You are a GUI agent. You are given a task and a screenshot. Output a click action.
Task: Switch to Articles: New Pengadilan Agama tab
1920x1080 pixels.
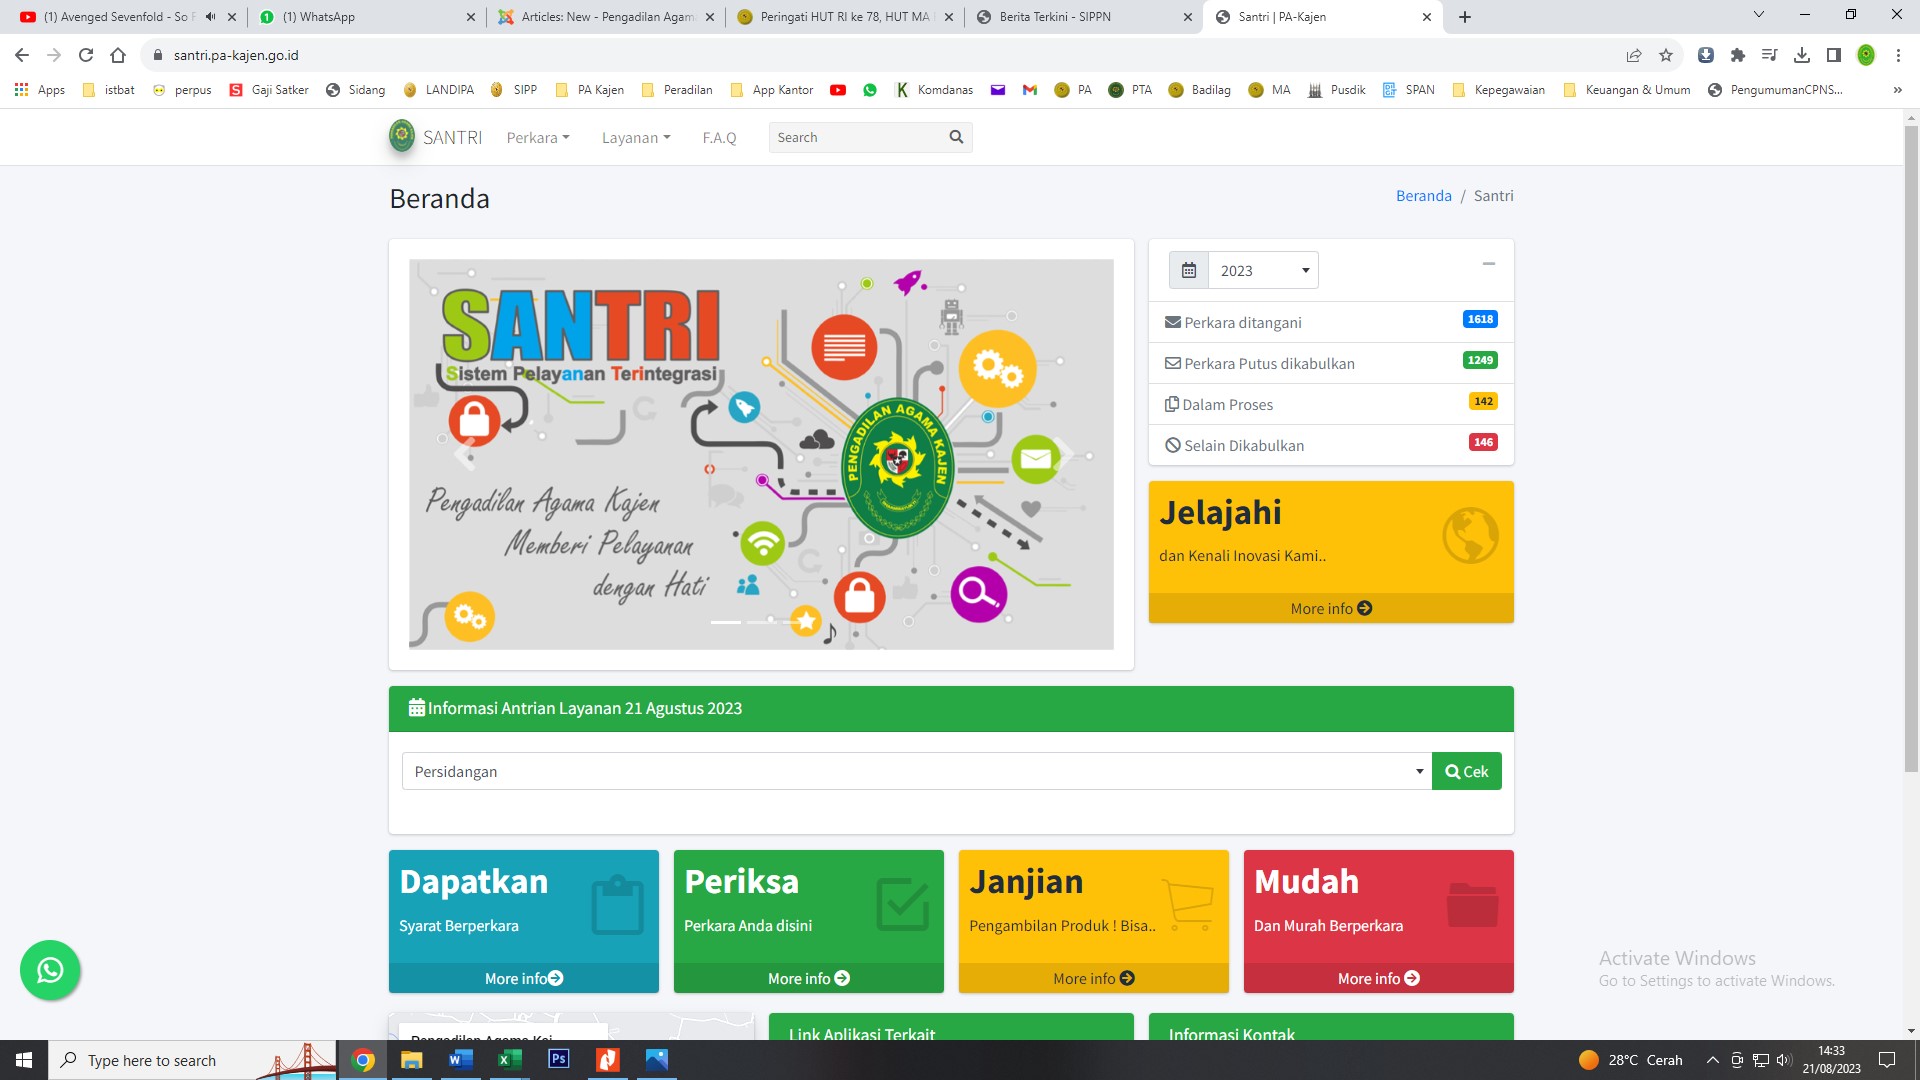point(605,17)
